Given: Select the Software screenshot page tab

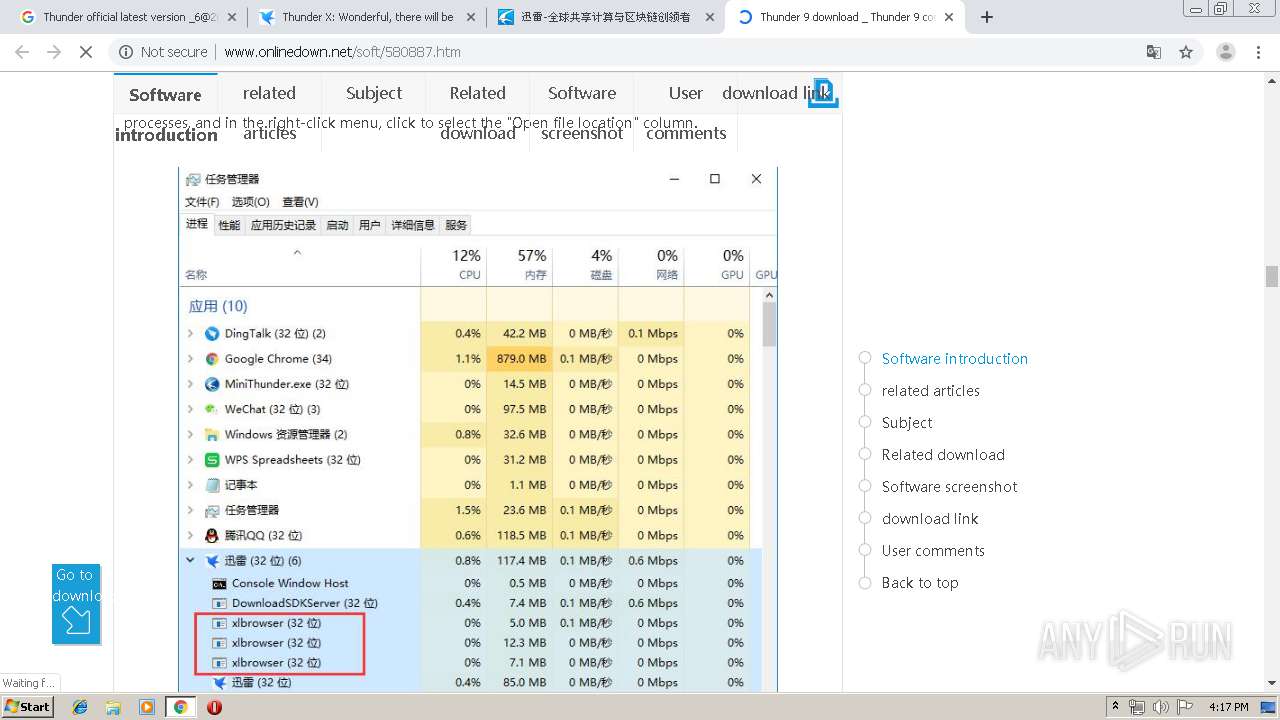Looking at the screenshot, I should pos(582,113).
